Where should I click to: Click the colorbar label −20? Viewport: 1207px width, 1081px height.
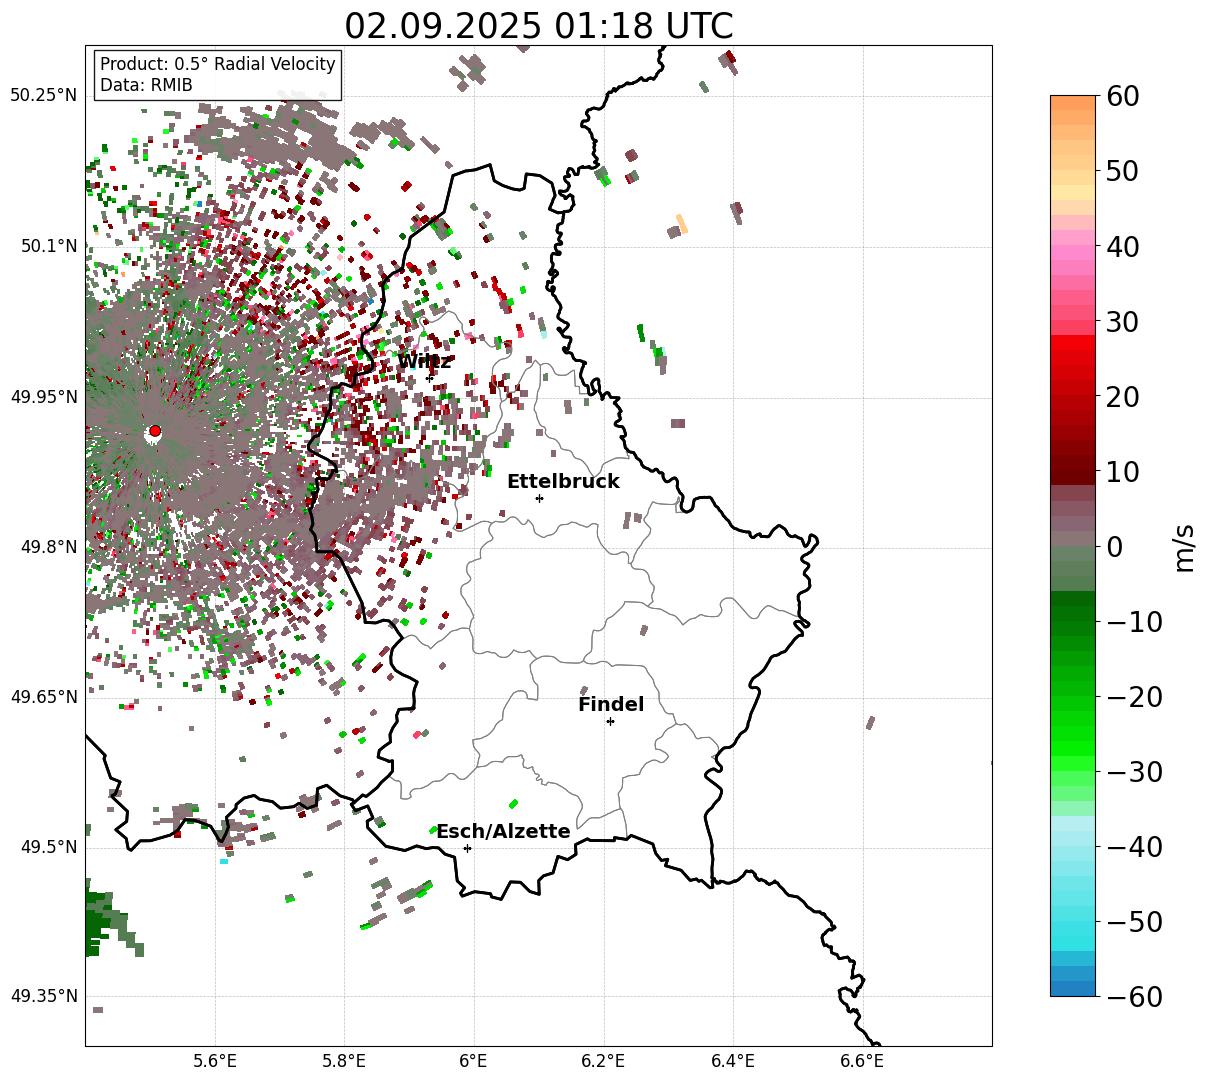click(1135, 696)
